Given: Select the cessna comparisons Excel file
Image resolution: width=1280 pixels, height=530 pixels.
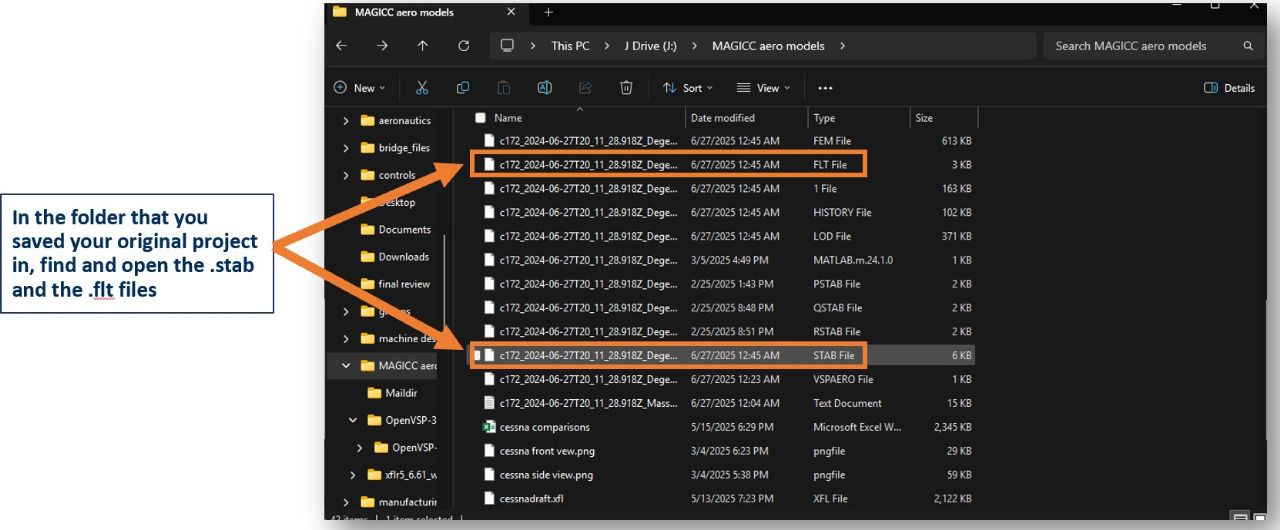Looking at the screenshot, I should tap(544, 427).
